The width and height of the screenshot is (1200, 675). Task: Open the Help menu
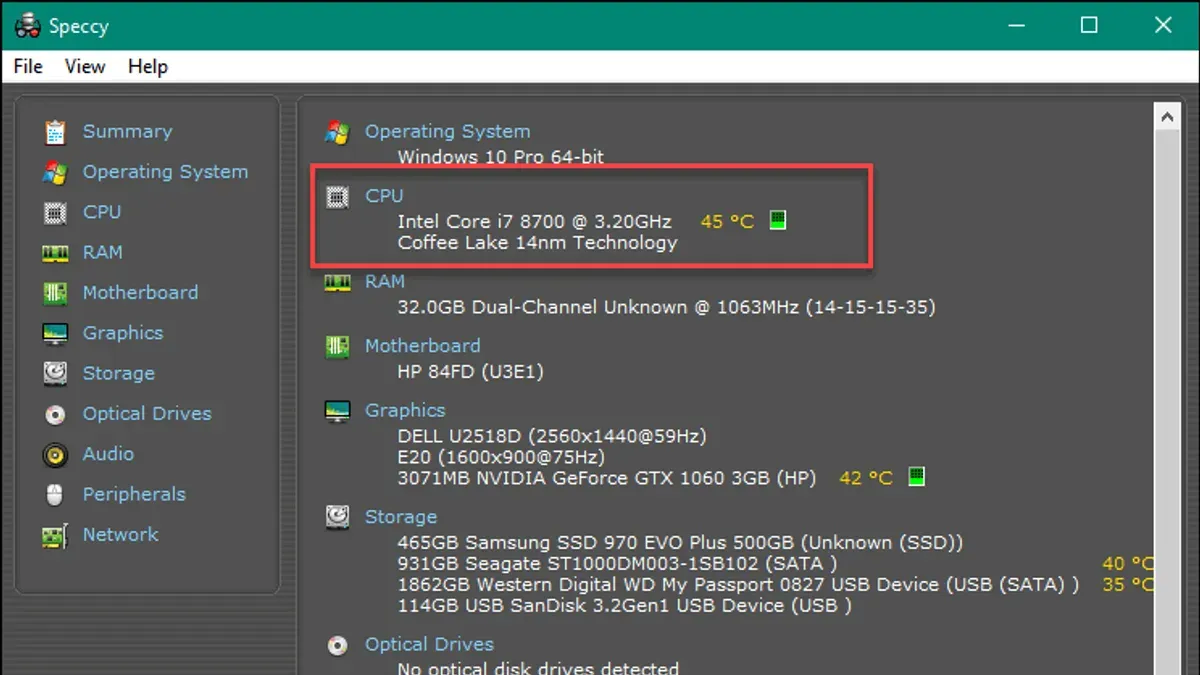(x=148, y=67)
